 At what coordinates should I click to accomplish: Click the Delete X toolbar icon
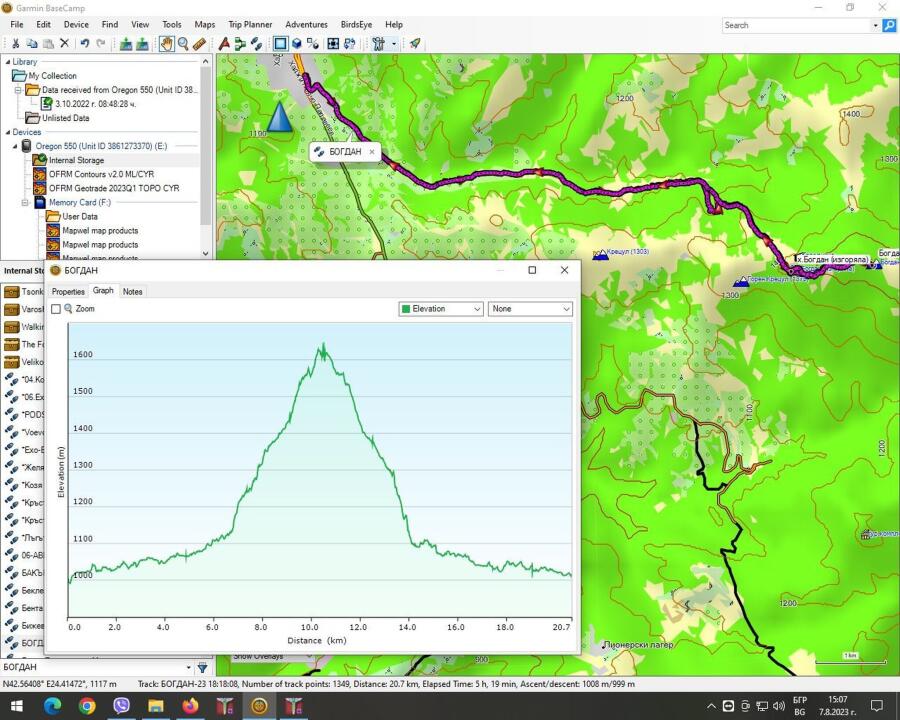(x=64, y=44)
